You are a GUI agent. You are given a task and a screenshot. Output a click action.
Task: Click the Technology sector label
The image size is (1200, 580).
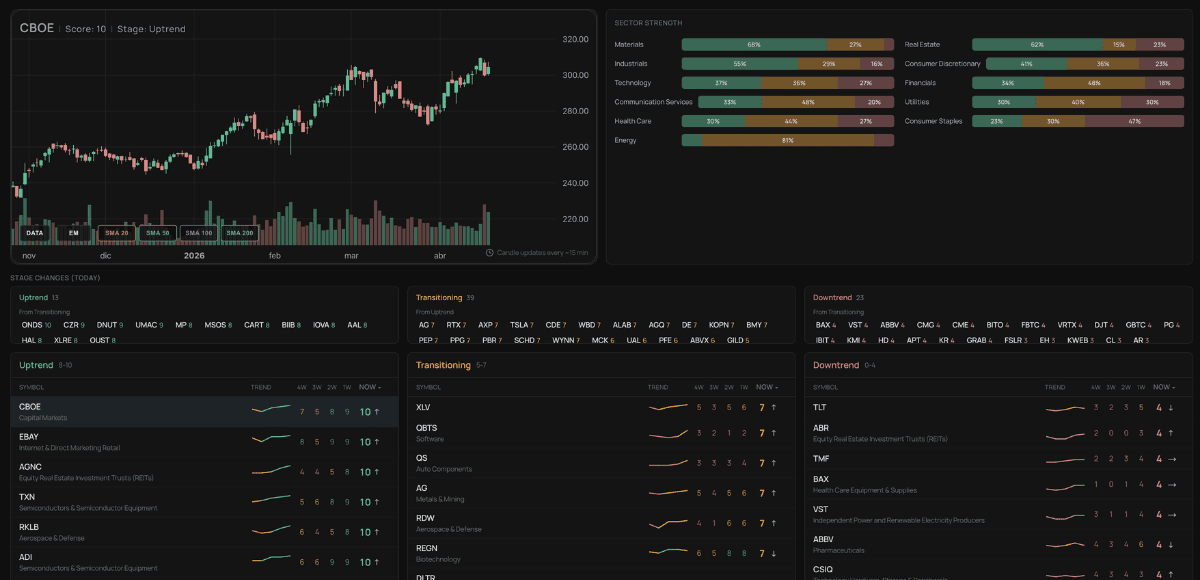click(x=633, y=83)
